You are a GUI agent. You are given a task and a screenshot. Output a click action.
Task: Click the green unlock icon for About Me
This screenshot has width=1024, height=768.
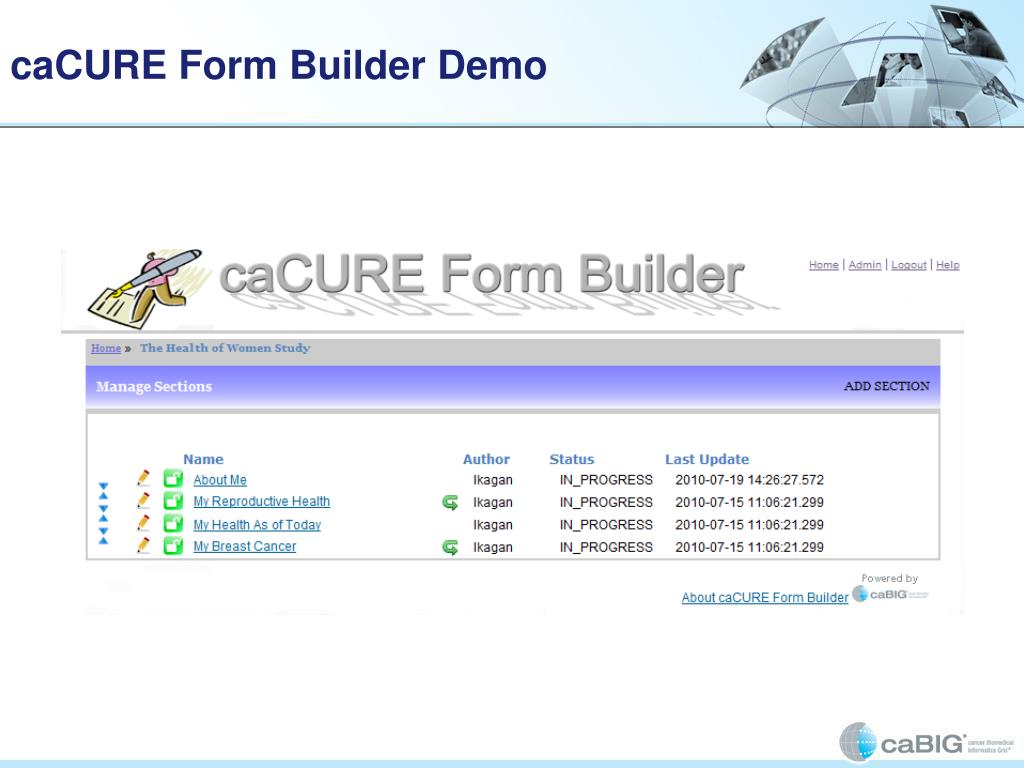pyautogui.click(x=173, y=479)
